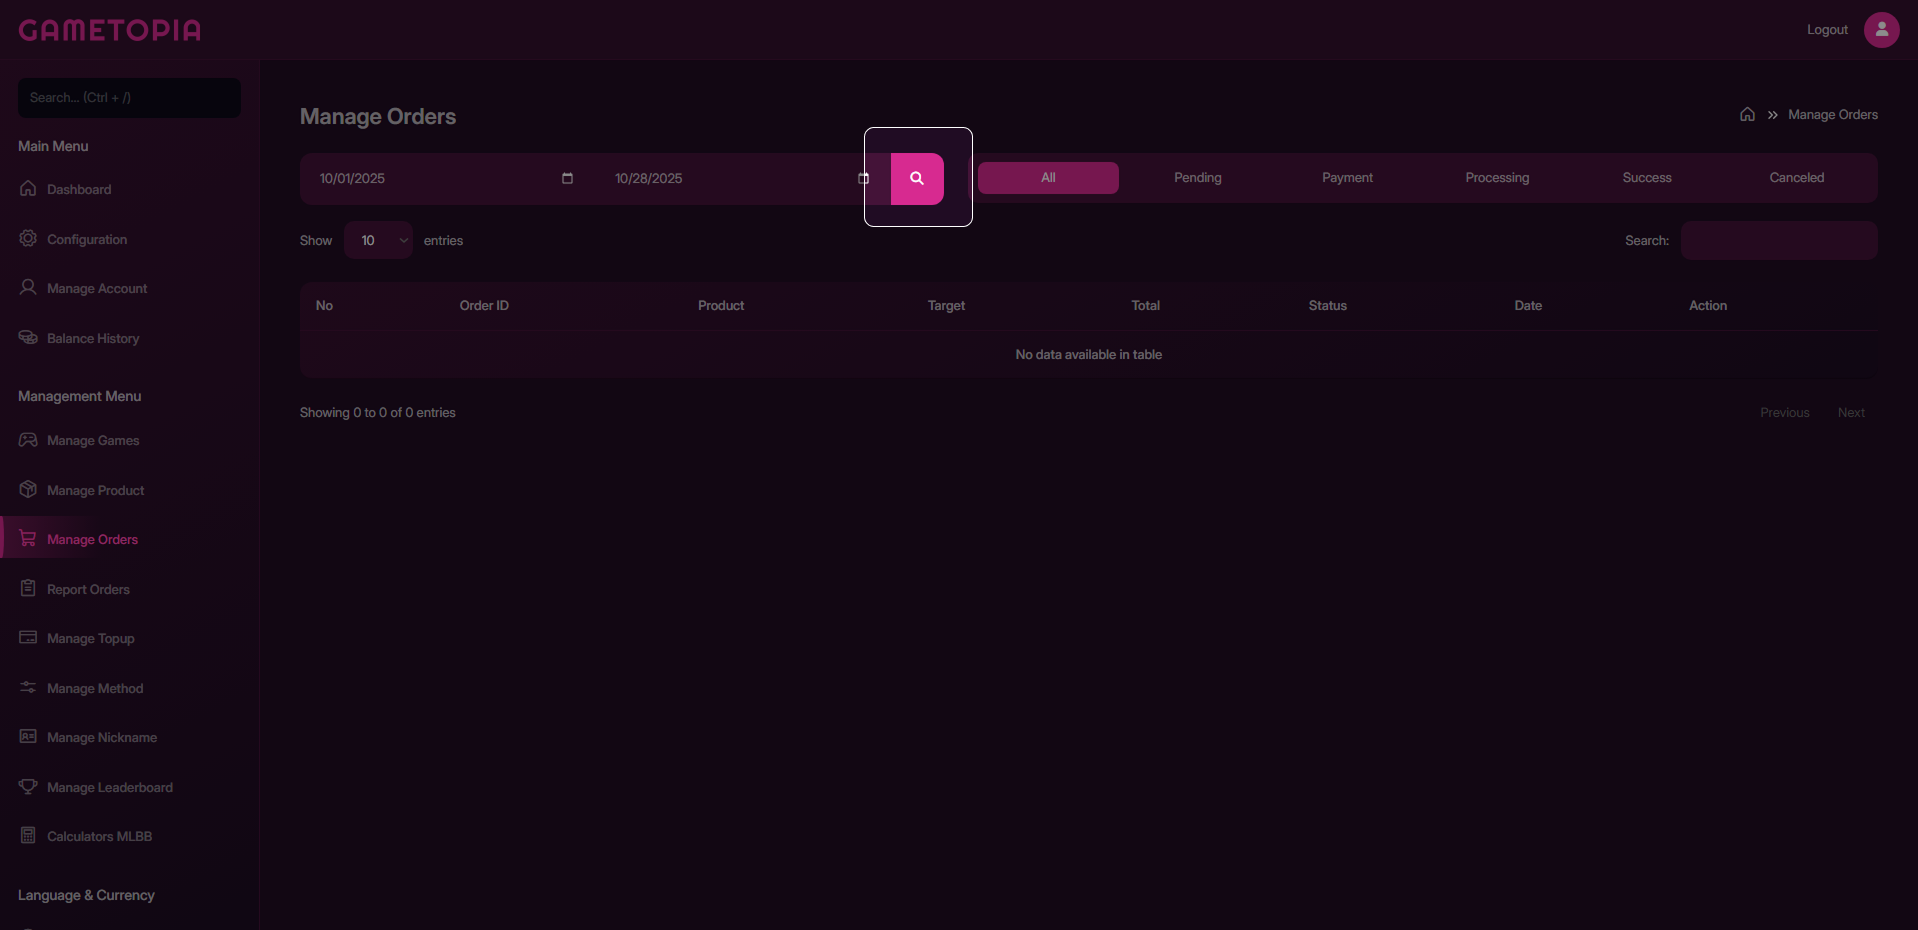The height and width of the screenshot is (930, 1918).
Task: Click the Next pagination button
Action: point(1851,413)
